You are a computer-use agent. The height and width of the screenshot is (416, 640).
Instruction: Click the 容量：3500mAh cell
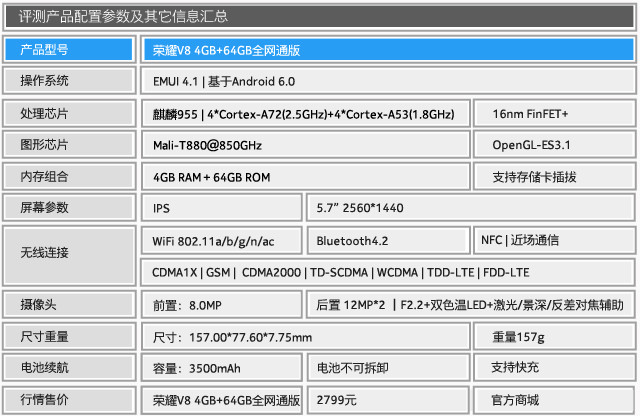click(222, 367)
